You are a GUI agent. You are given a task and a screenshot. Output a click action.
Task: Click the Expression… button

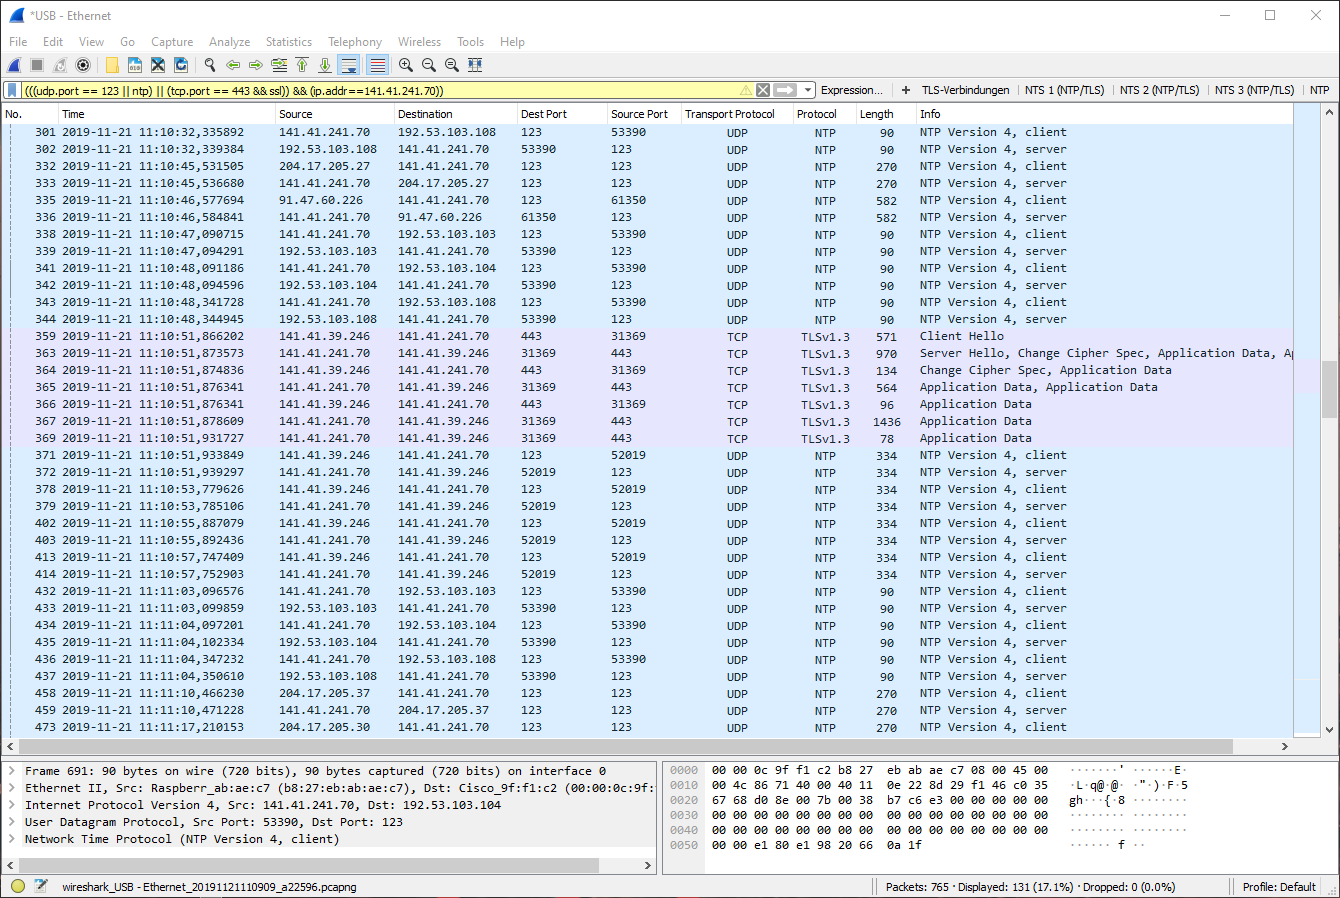coord(852,90)
